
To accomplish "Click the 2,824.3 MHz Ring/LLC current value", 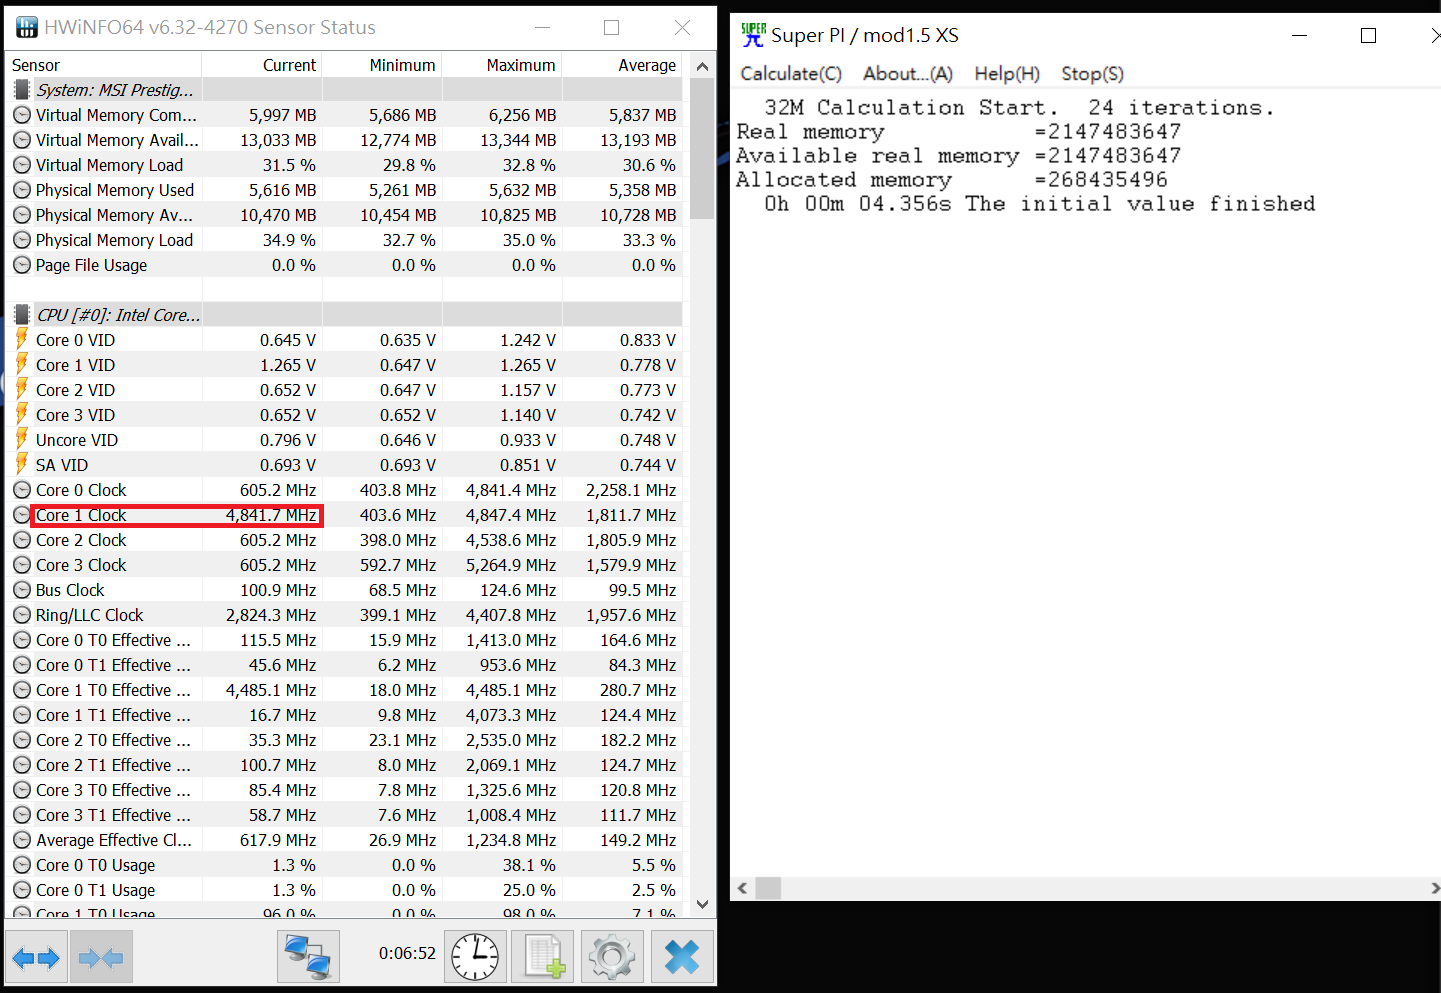I will point(270,615).
